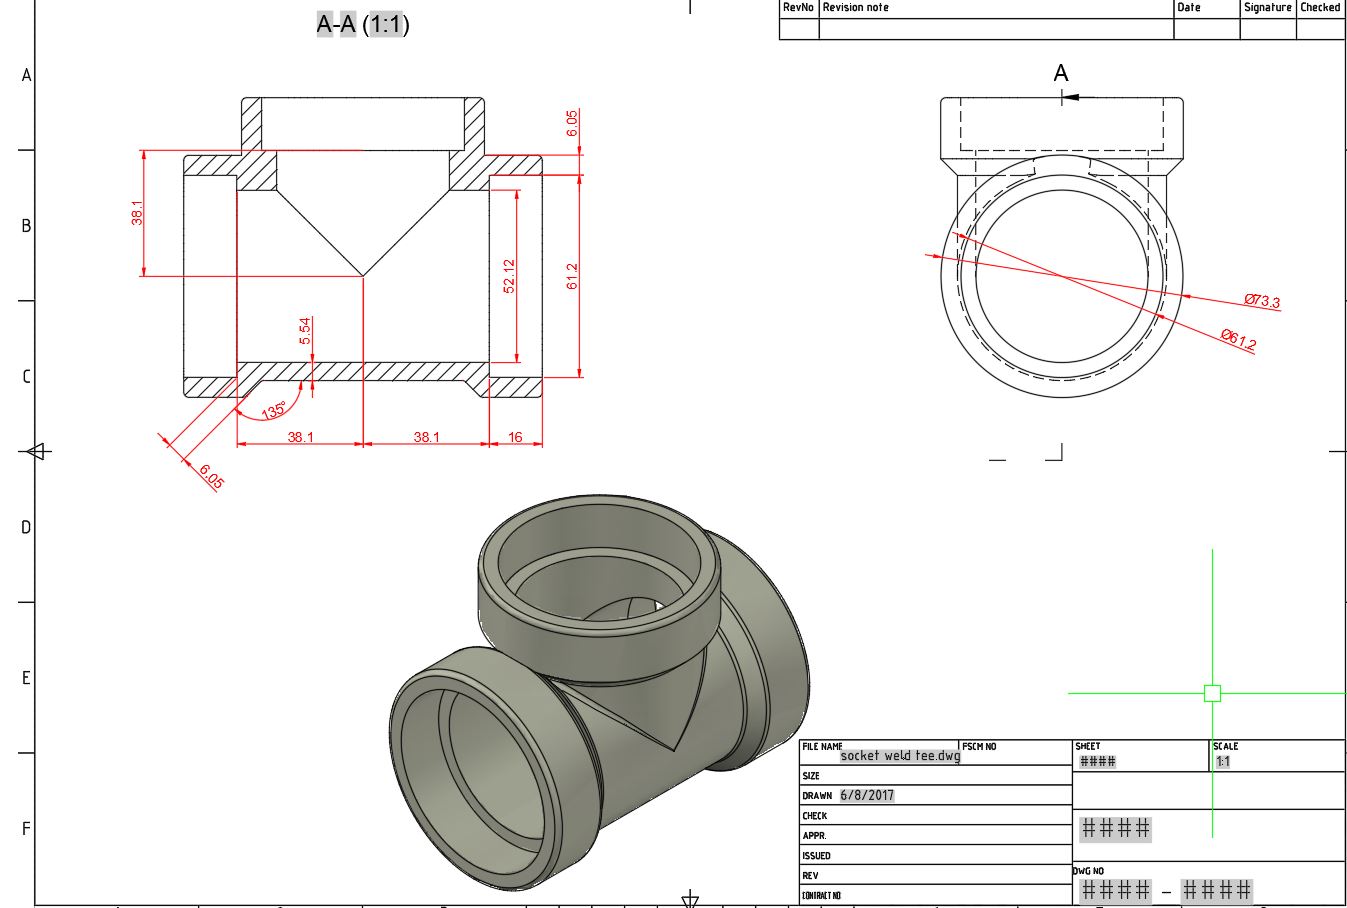Viewport: 1347px width, 908px height.
Task: Select the datum flag triangle on left border
Action: [36, 452]
